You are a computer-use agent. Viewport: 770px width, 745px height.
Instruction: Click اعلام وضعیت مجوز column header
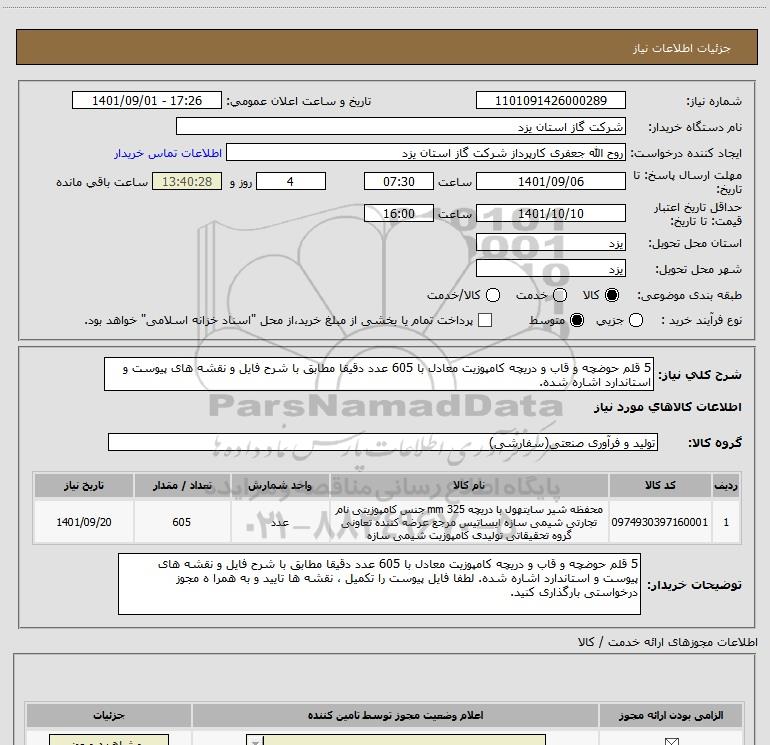click(395, 715)
